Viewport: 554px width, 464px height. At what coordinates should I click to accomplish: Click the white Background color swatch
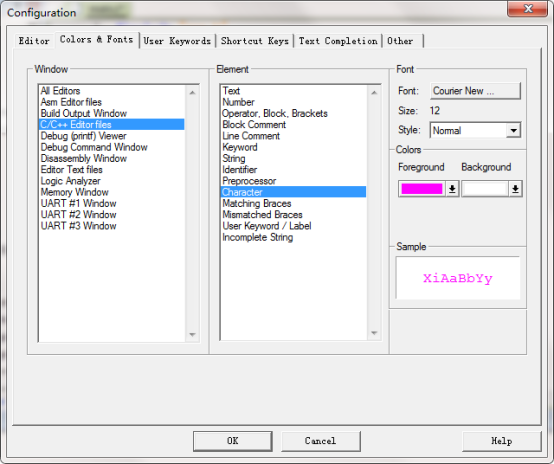pos(485,189)
